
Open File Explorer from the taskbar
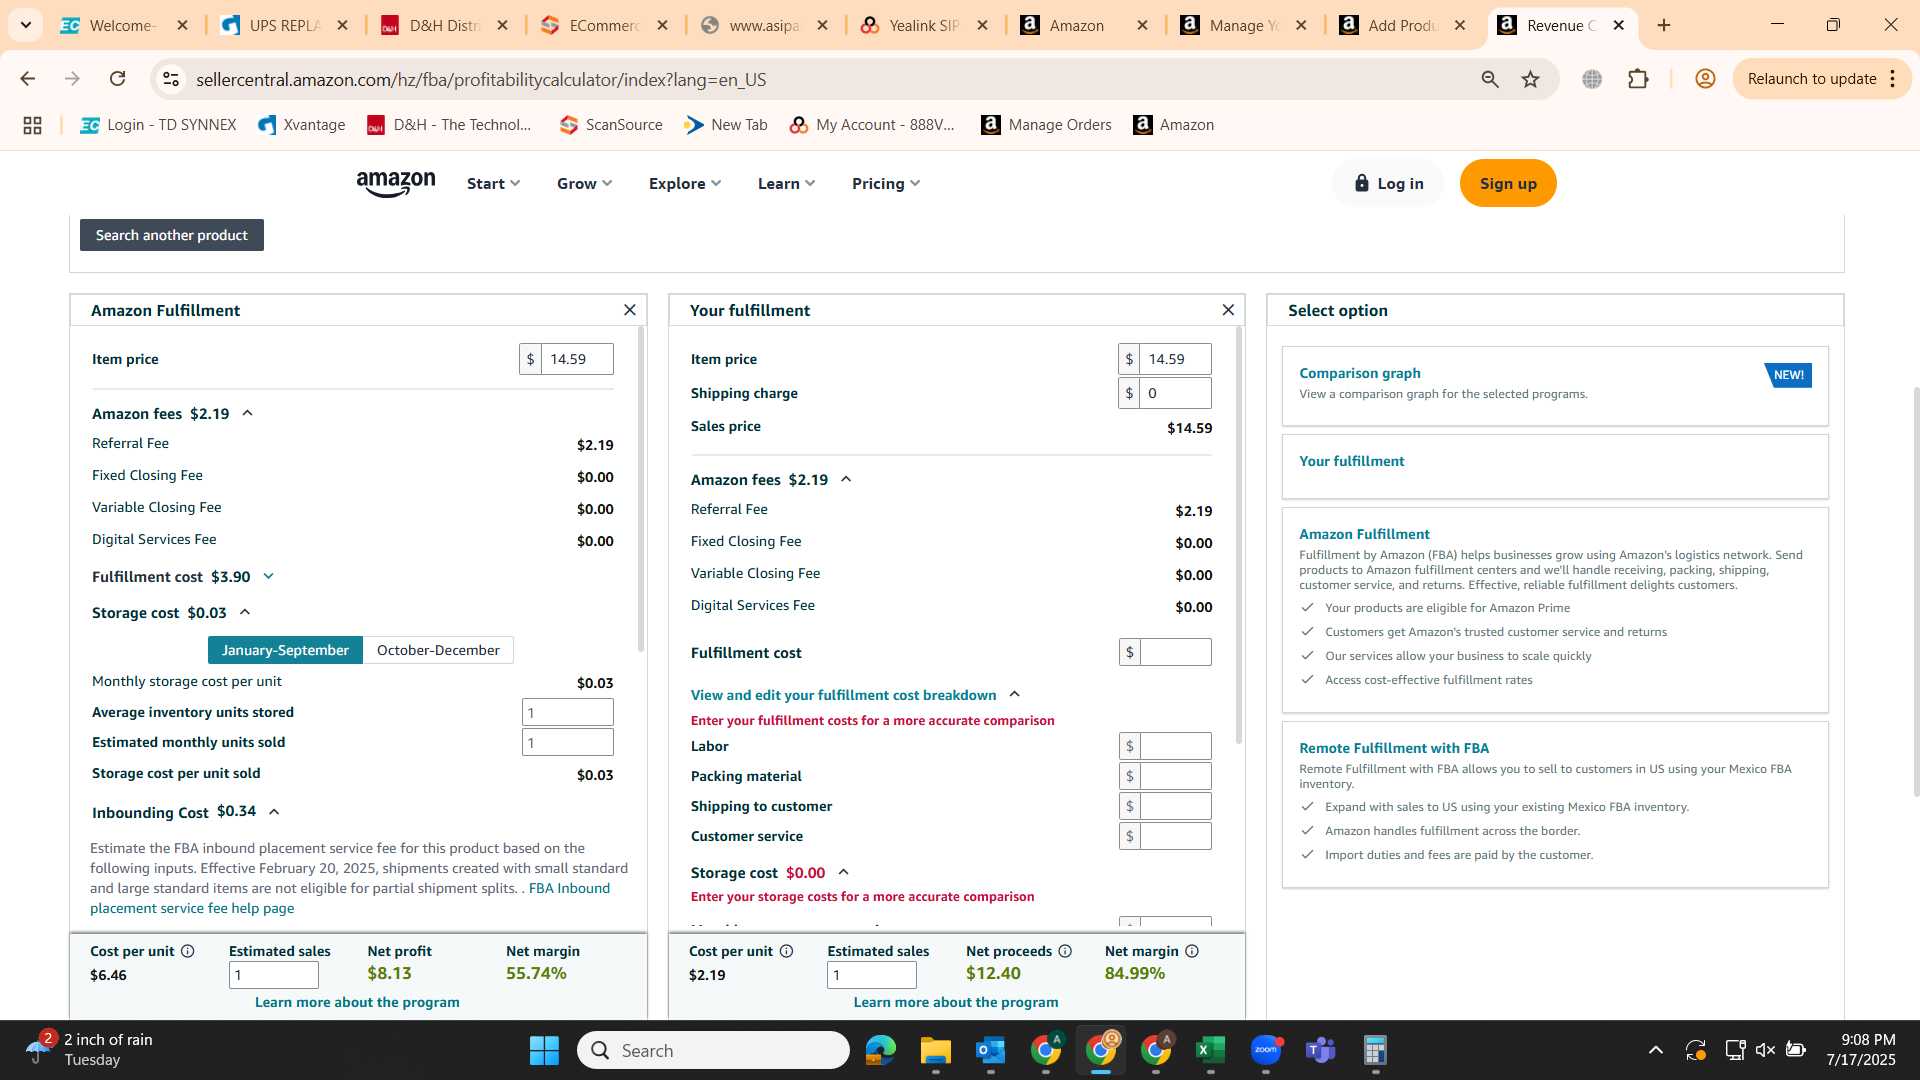tap(936, 1050)
